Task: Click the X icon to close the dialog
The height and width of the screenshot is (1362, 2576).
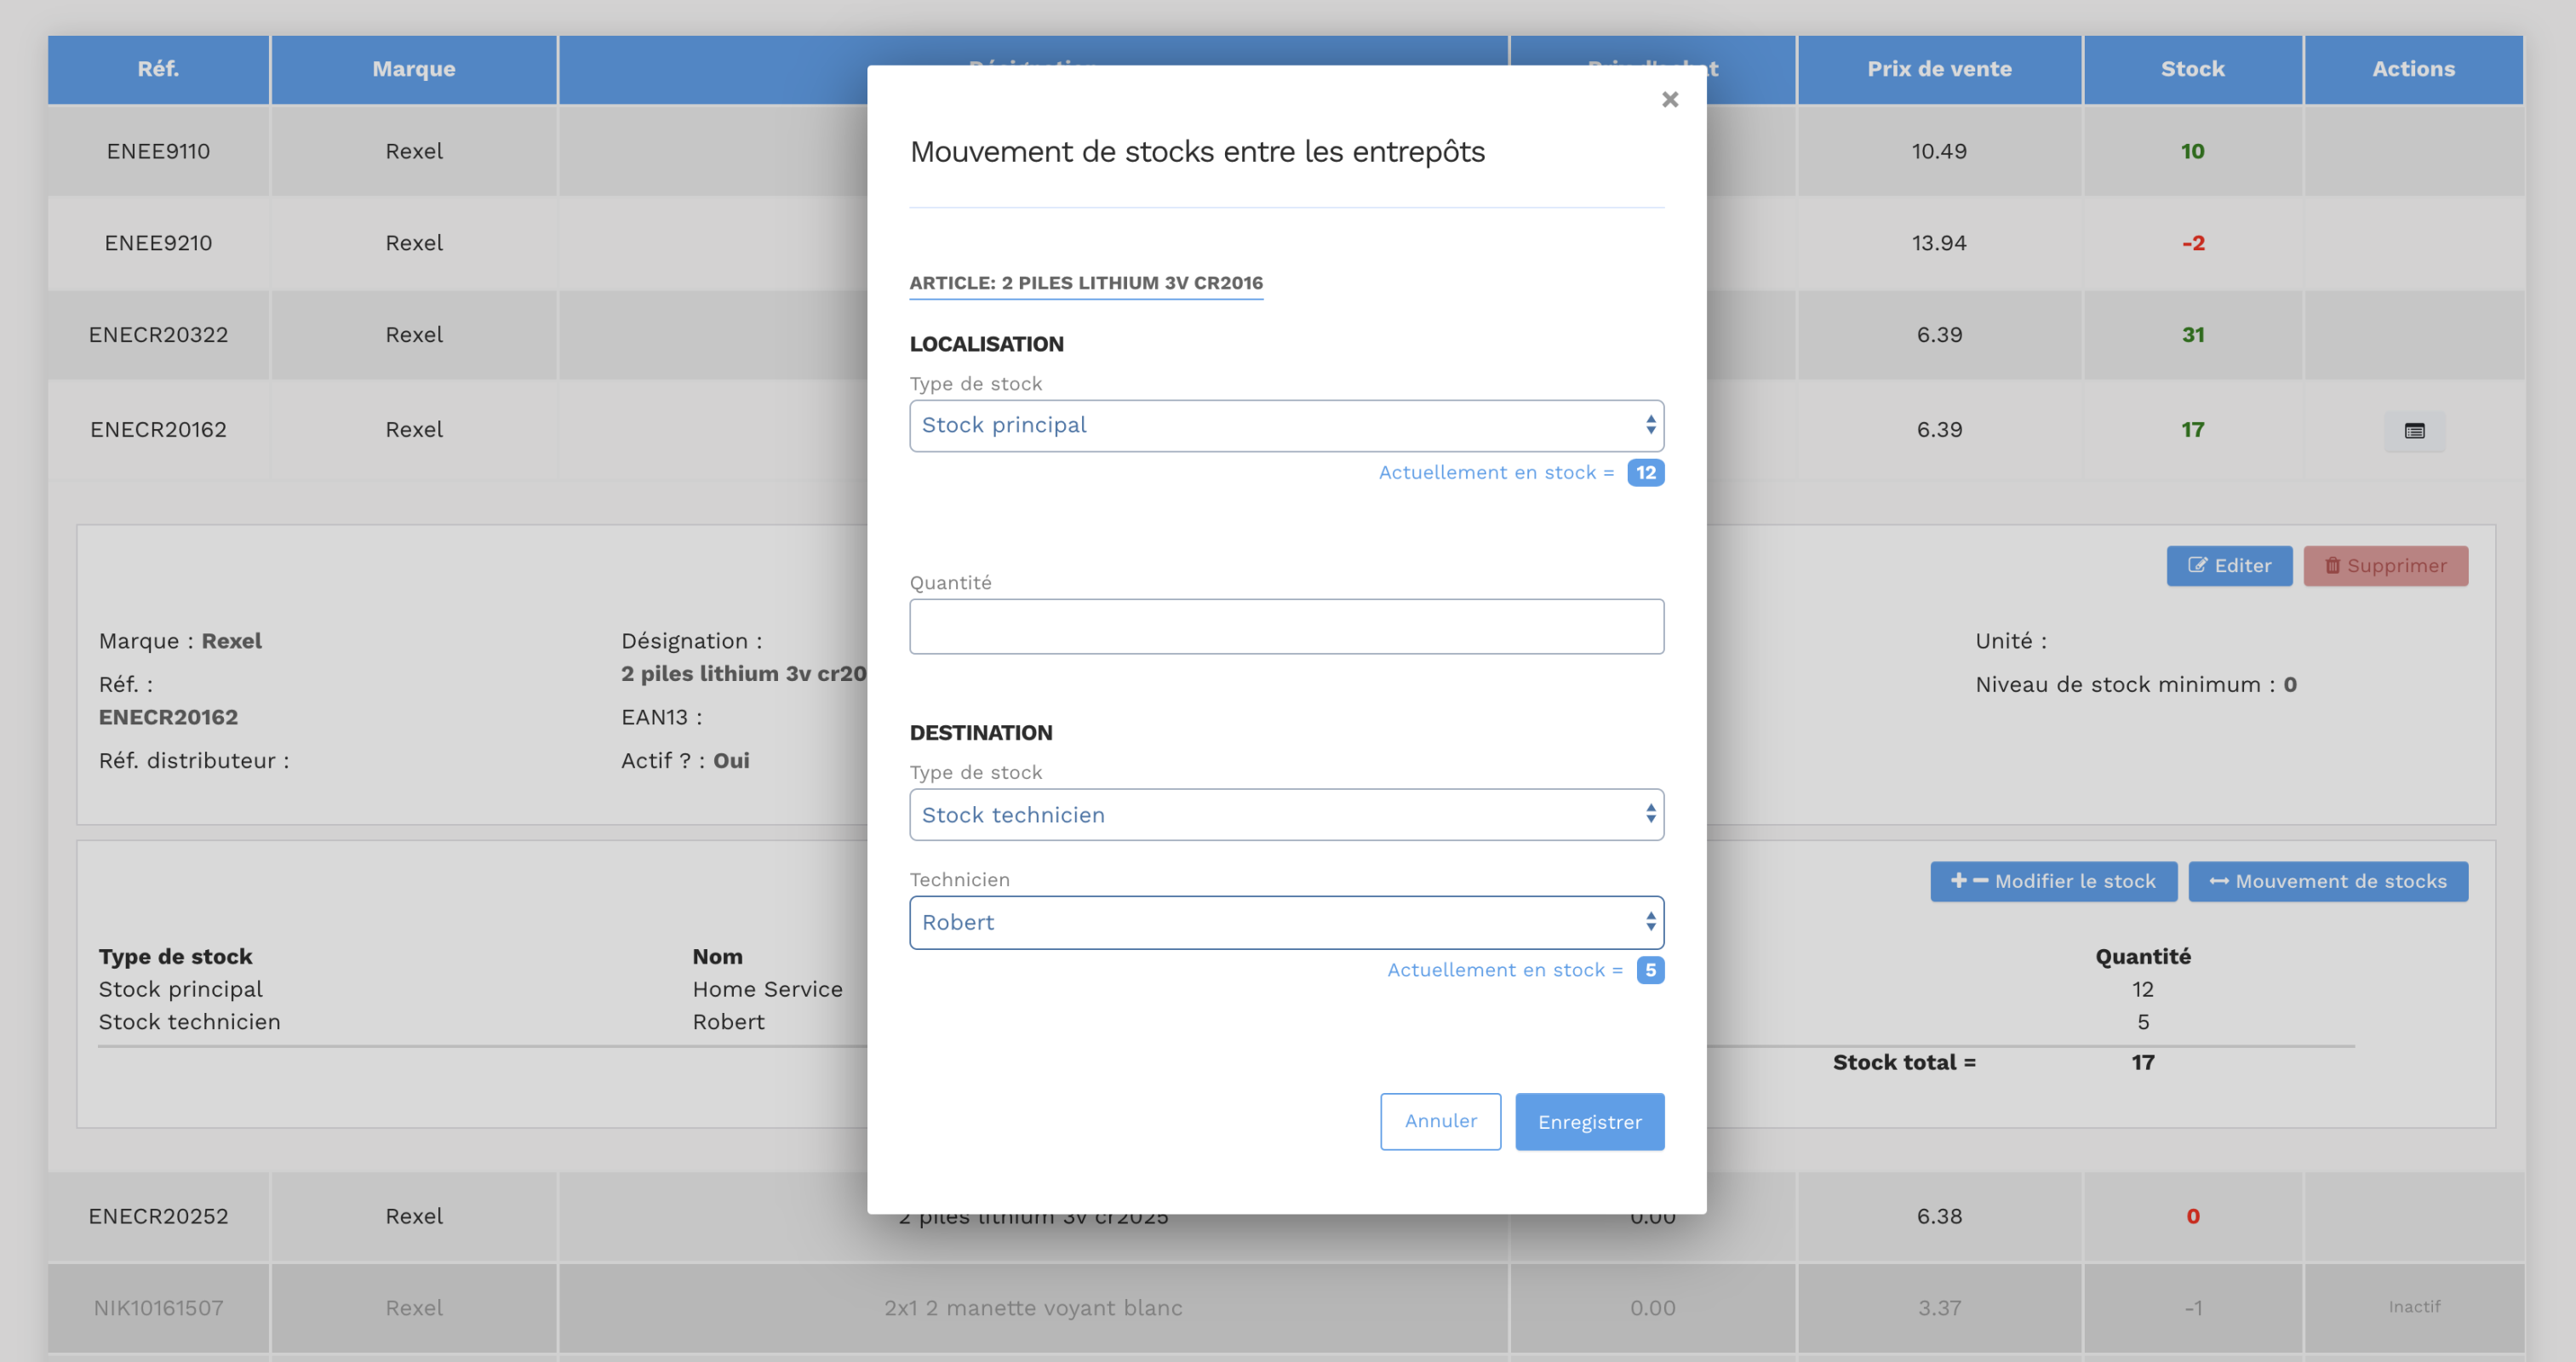Action: (1670, 99)
